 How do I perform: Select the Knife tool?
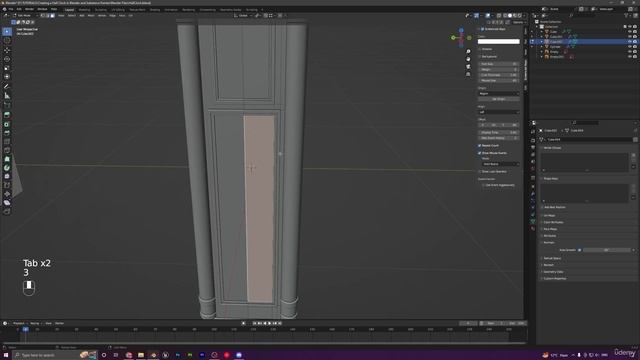(7, 151)
